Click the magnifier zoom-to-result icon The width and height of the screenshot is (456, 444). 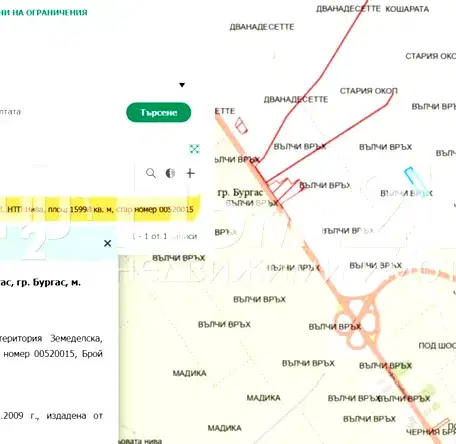point(151,173)
